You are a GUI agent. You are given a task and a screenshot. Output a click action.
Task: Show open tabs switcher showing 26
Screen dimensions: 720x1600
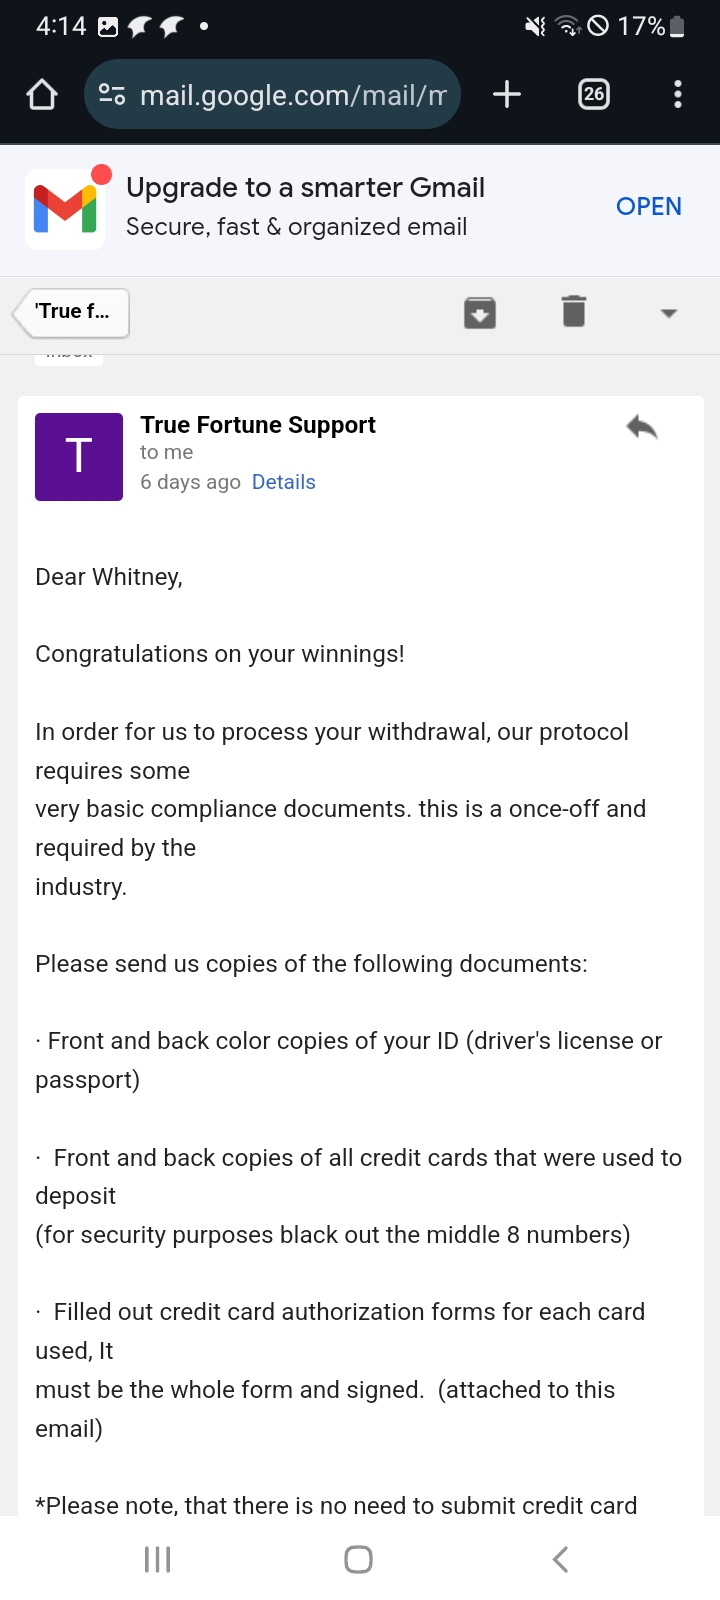[594, 95]
